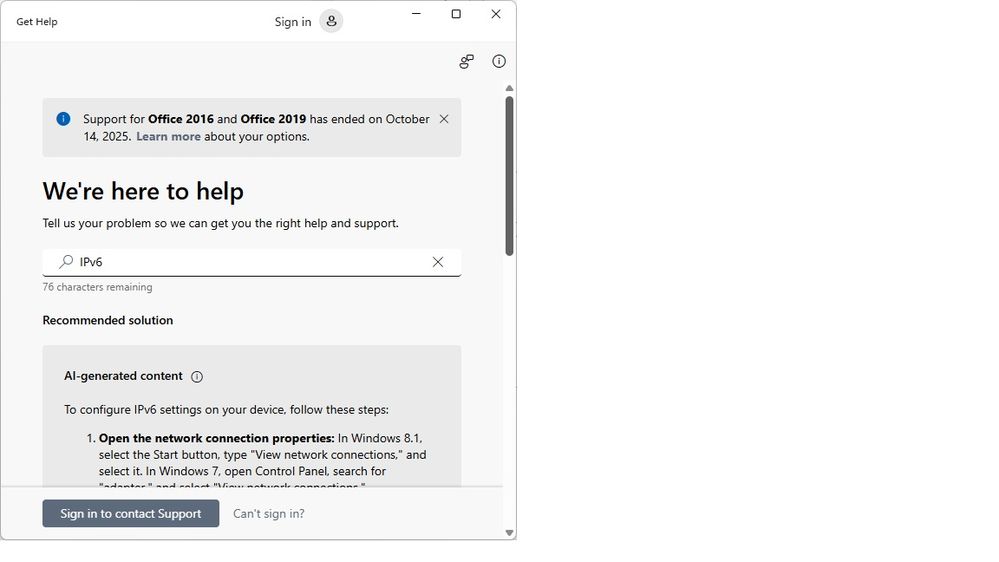999x562 pixels.
Task: Click the account avatar icon
Action: tap(331, 21)
